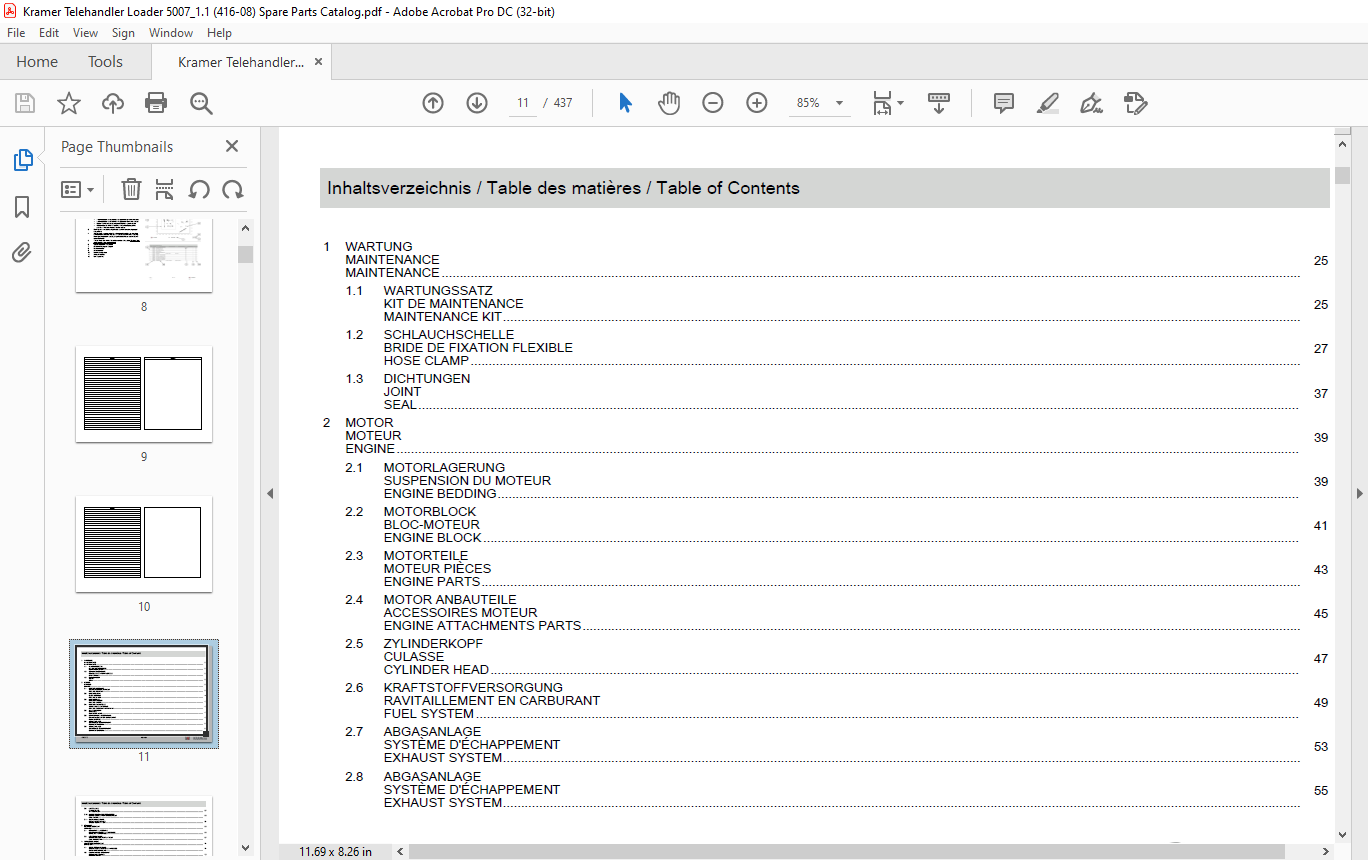Select the Highlight text pen tool

pyautogui.click(x=1048, y=103)
